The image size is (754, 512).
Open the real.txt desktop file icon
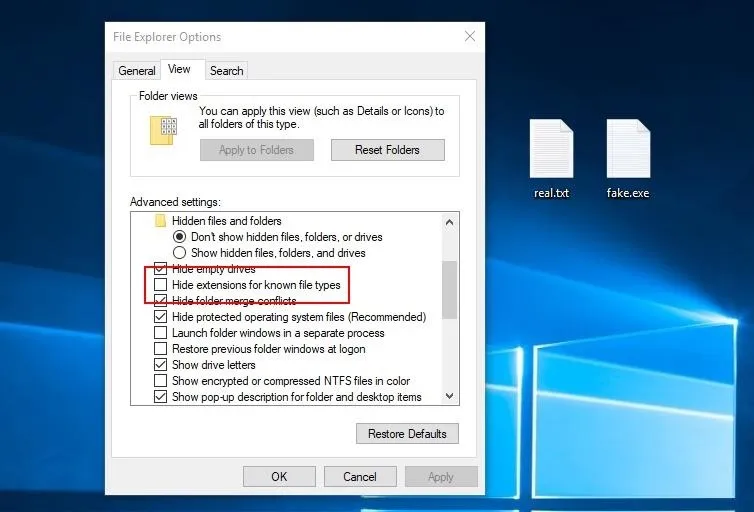tap(552, 149)
